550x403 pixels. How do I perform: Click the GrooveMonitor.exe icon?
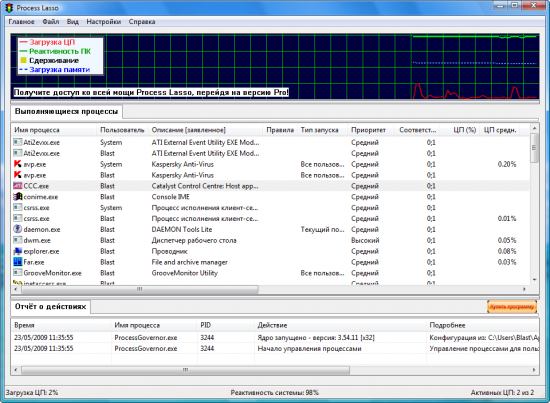pos(18,273)
